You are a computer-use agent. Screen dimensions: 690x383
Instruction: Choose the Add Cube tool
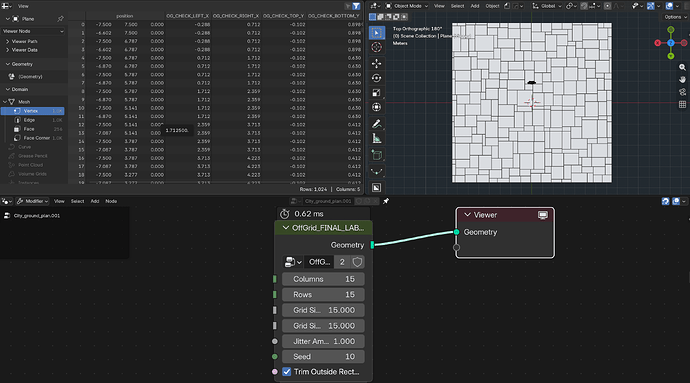[x=377, y=155]
